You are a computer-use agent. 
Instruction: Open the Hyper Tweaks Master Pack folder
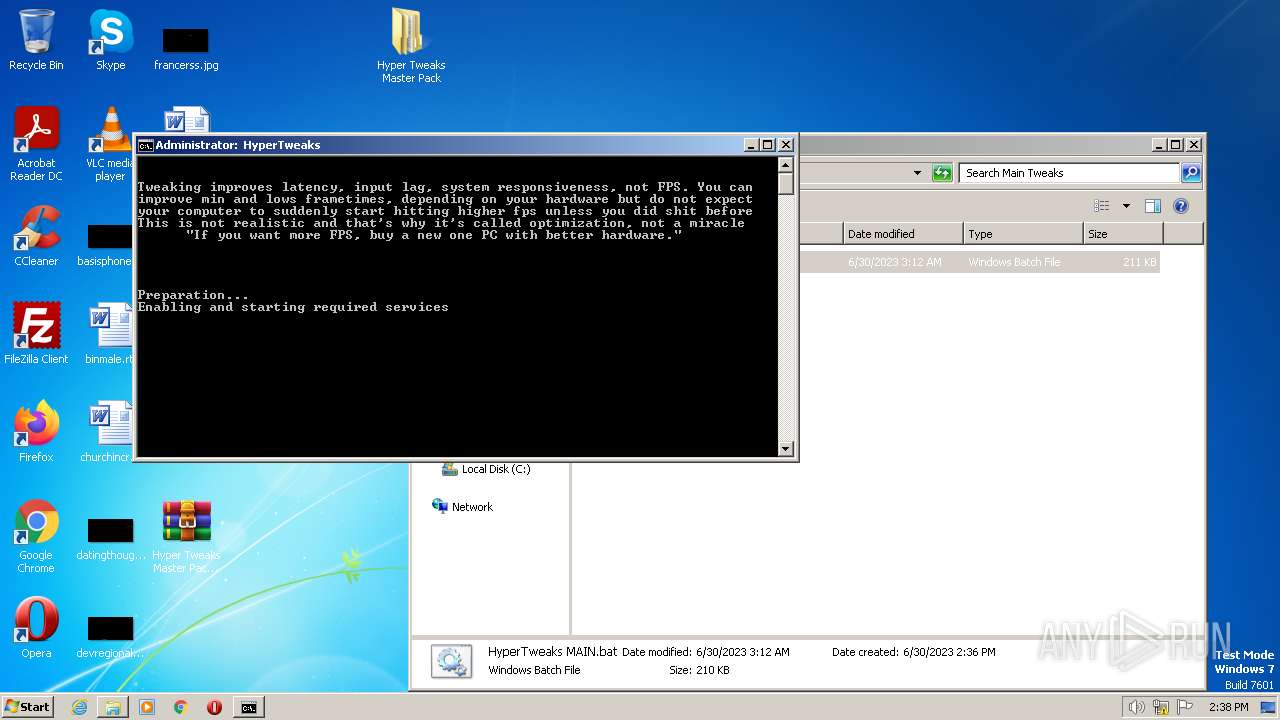(411, 46)
